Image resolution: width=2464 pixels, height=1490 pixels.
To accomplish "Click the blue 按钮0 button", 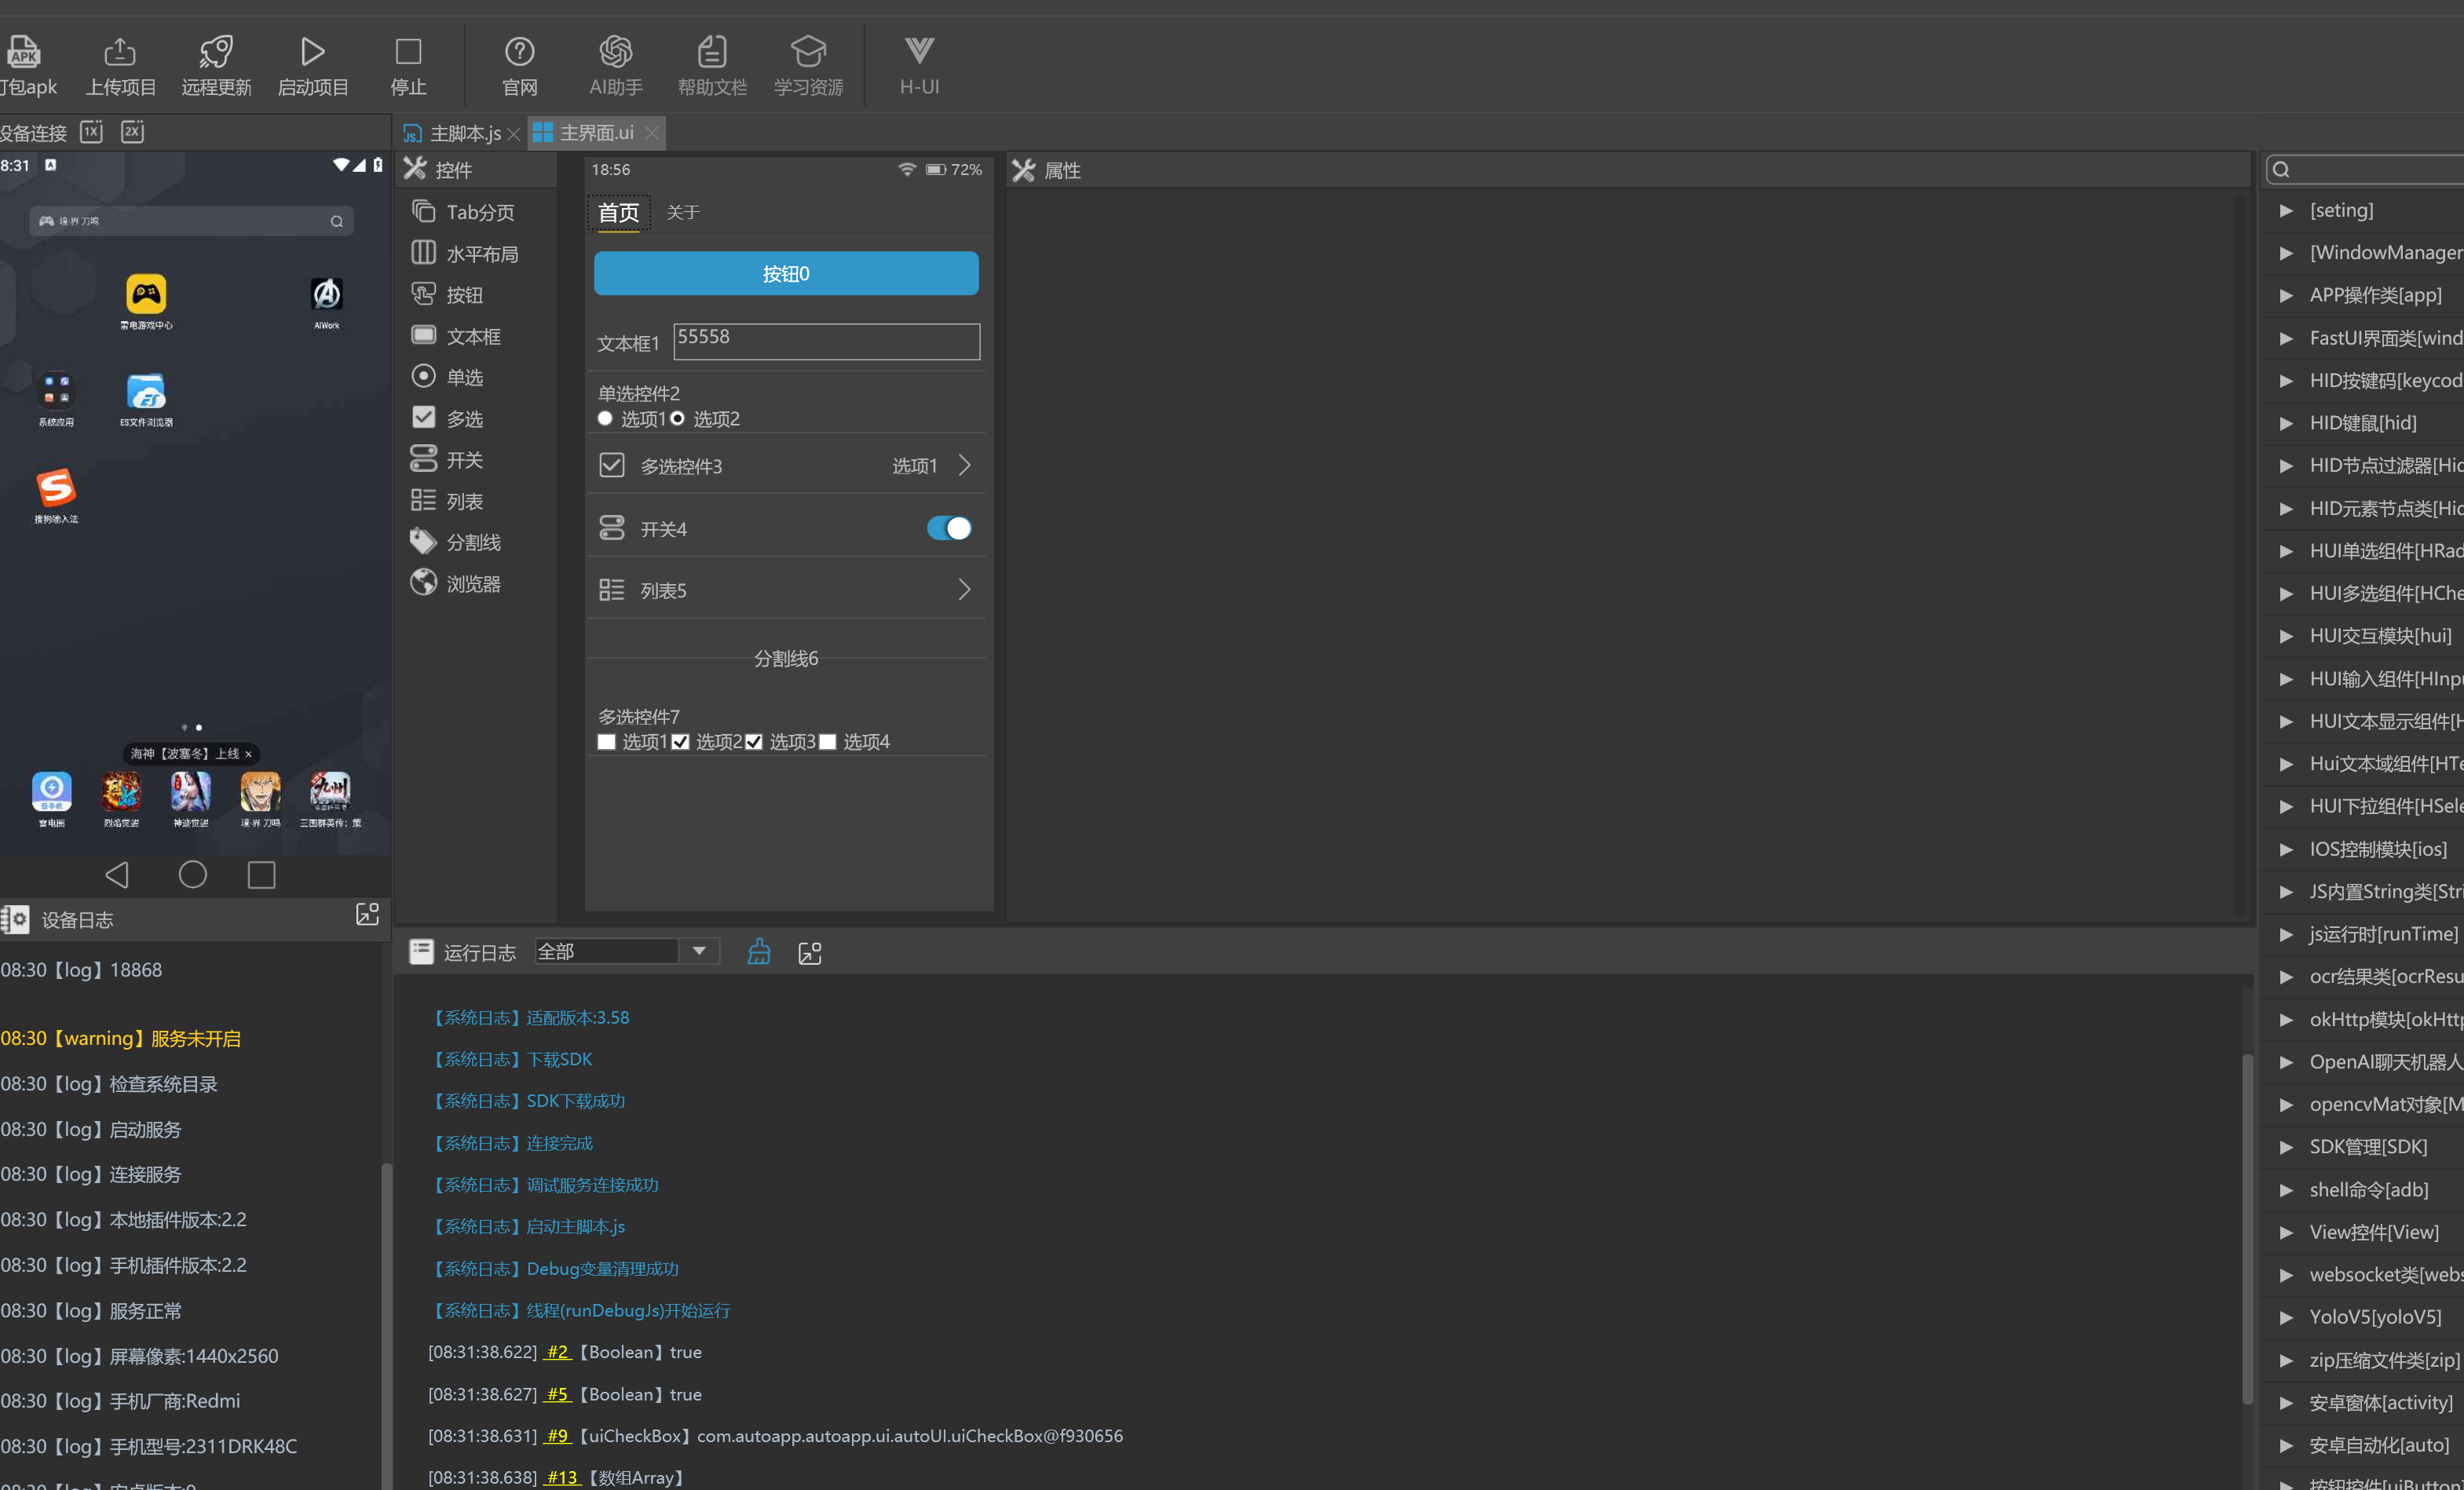I will point(786,273).
